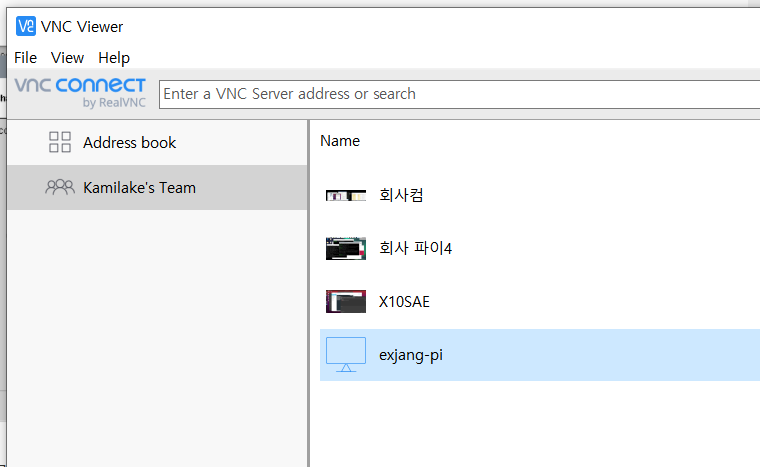Click the VNC Viewer title bar logo icon
The height and width of the screenshot is (467, 760).
[26, 26]
